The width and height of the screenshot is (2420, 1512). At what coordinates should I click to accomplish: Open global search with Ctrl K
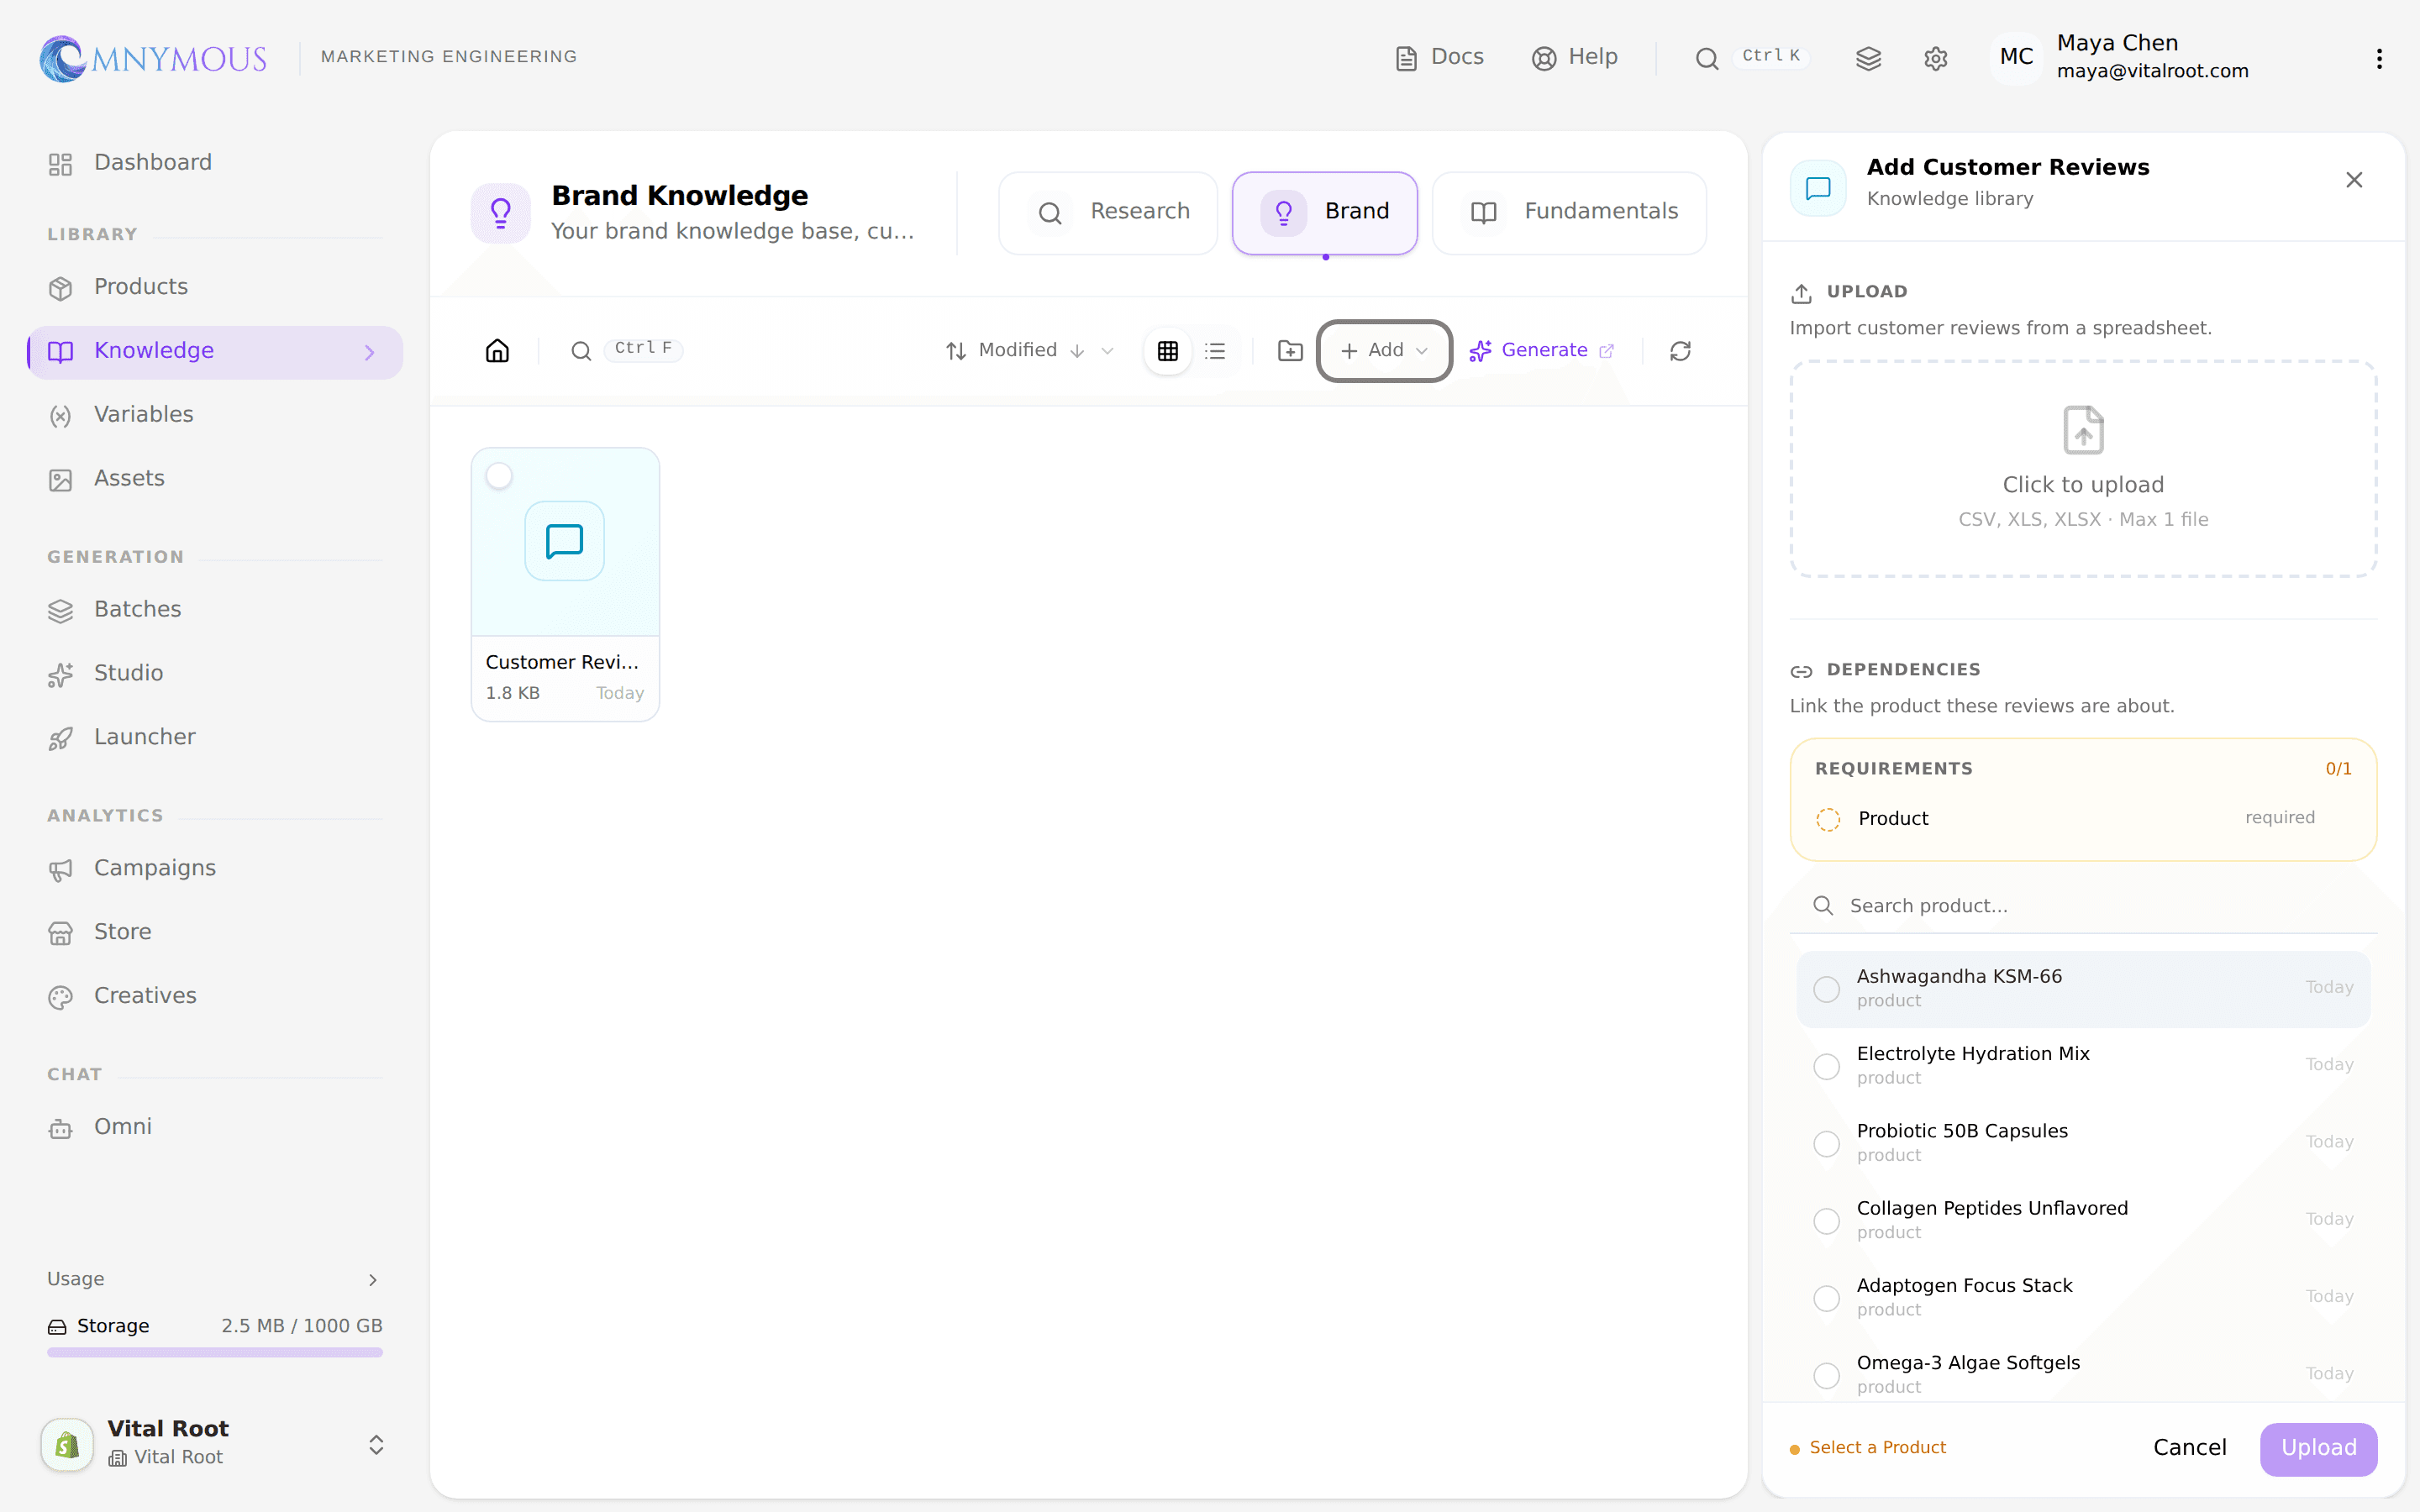[1750, 57]
